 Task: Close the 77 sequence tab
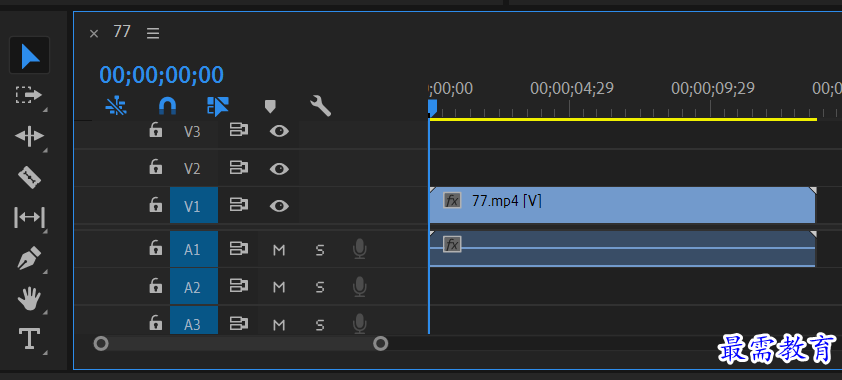pyautogui.click(x=94, y=34)
